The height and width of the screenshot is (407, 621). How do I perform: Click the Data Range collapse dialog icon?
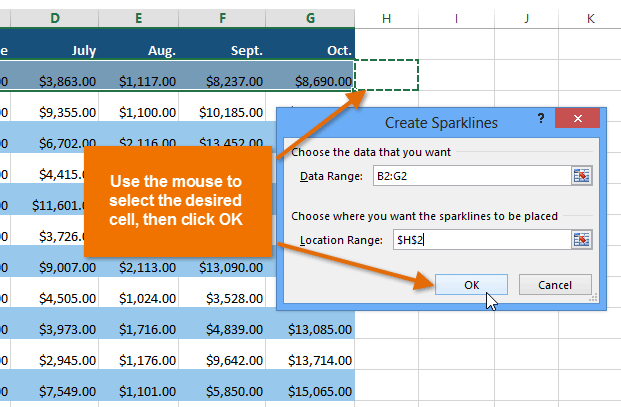[x=581, y=176]
